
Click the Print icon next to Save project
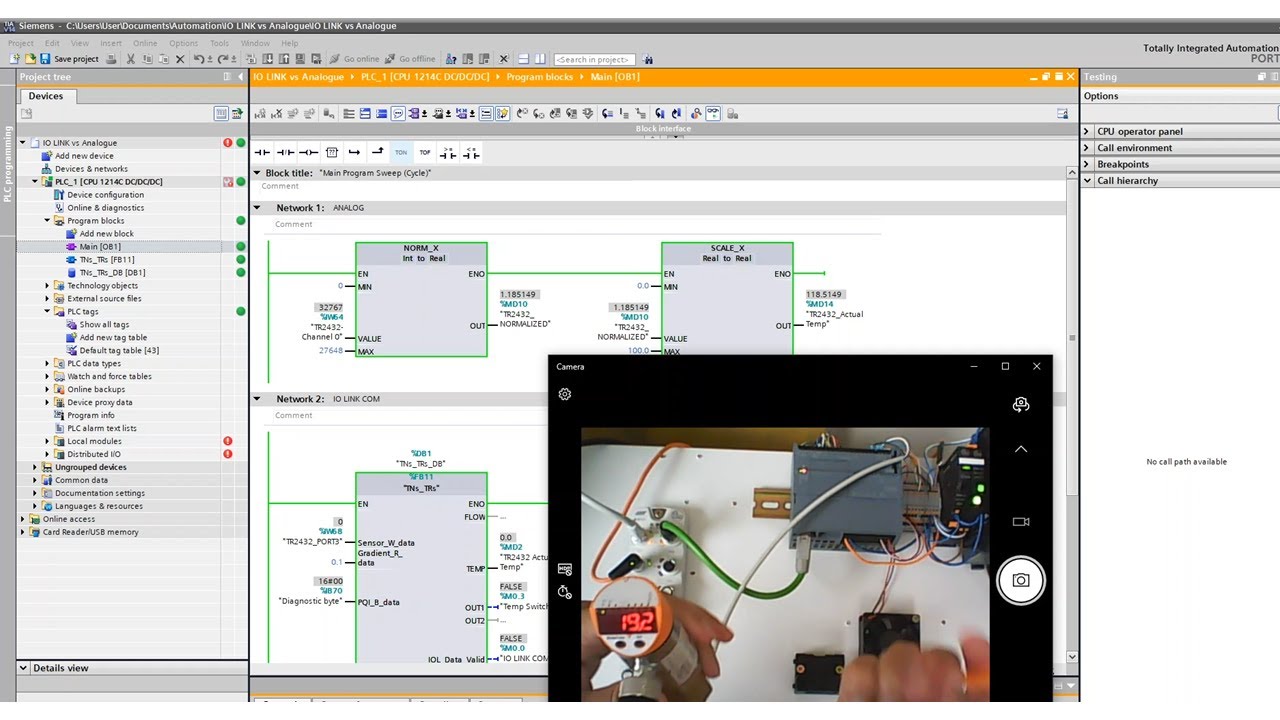coord(112,59)
